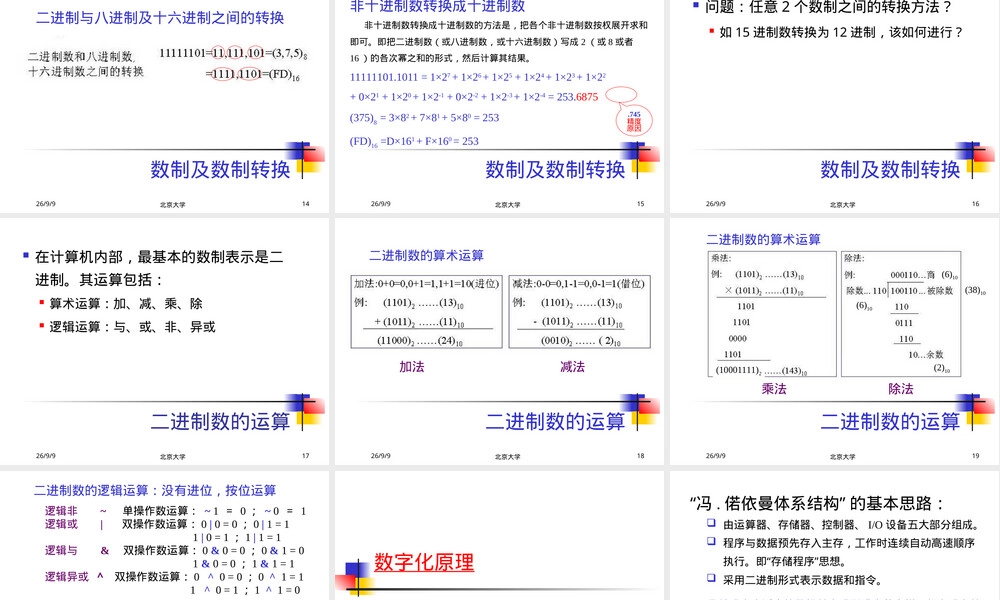This screenshot has width=1000, height=600.
Task: Click expansion line 11111101.1011 = 1×2⁷ + ...
Action: [478, 77]
